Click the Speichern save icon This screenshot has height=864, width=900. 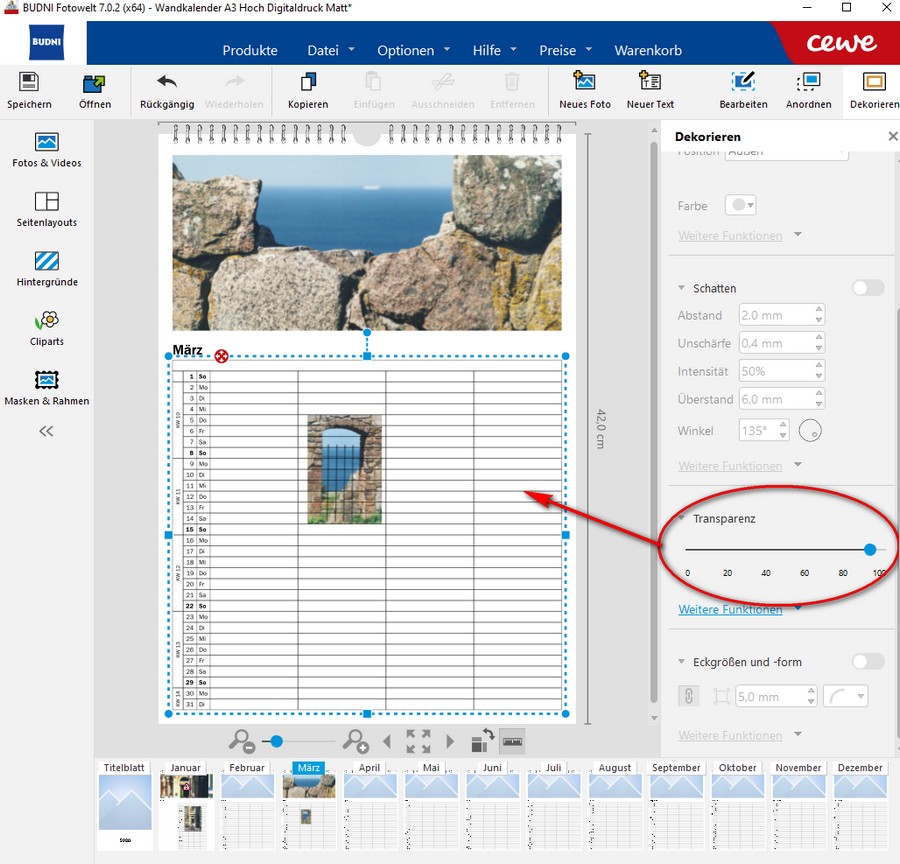click(x=29, y=83)
